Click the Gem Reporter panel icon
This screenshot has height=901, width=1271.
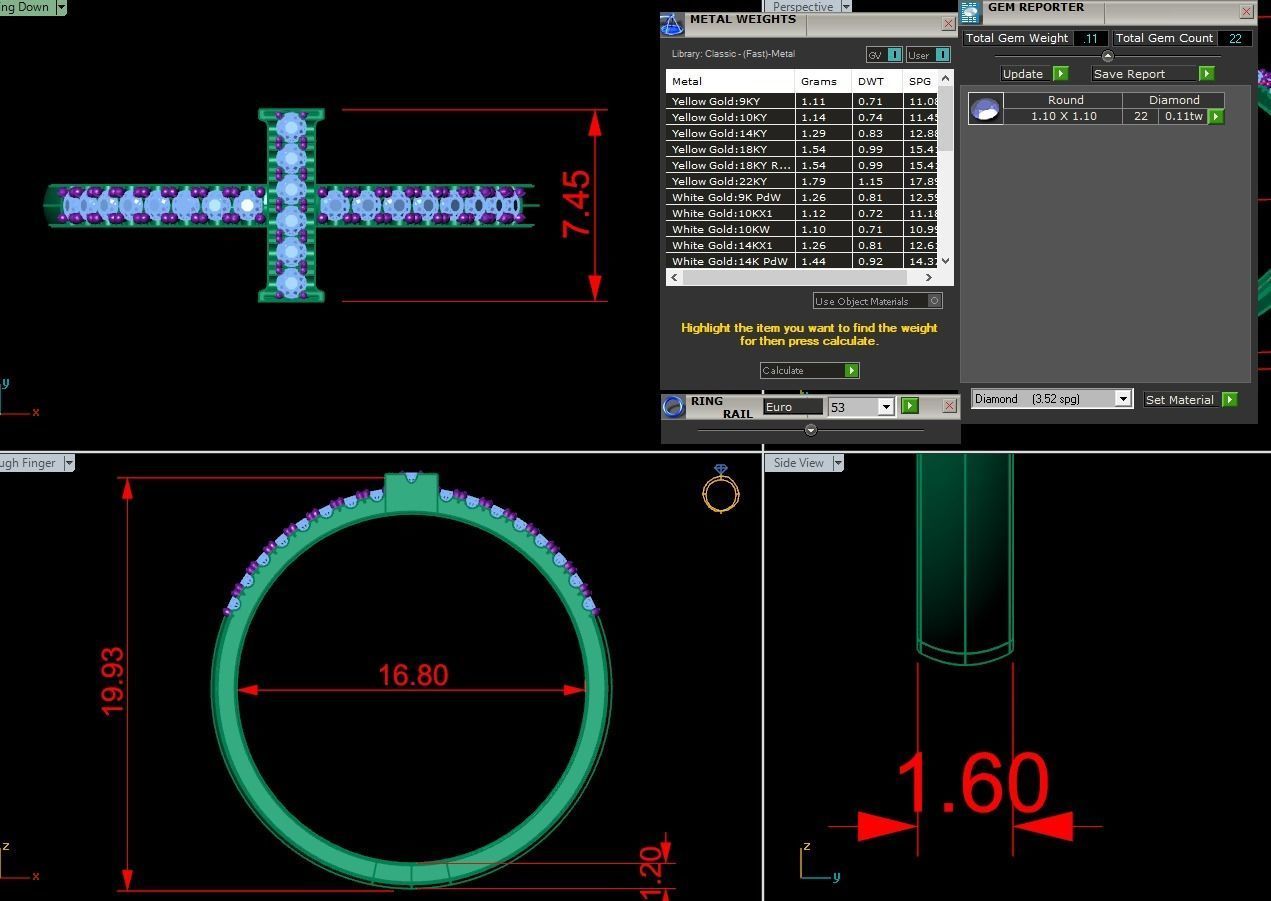click(x=970, y=11)
